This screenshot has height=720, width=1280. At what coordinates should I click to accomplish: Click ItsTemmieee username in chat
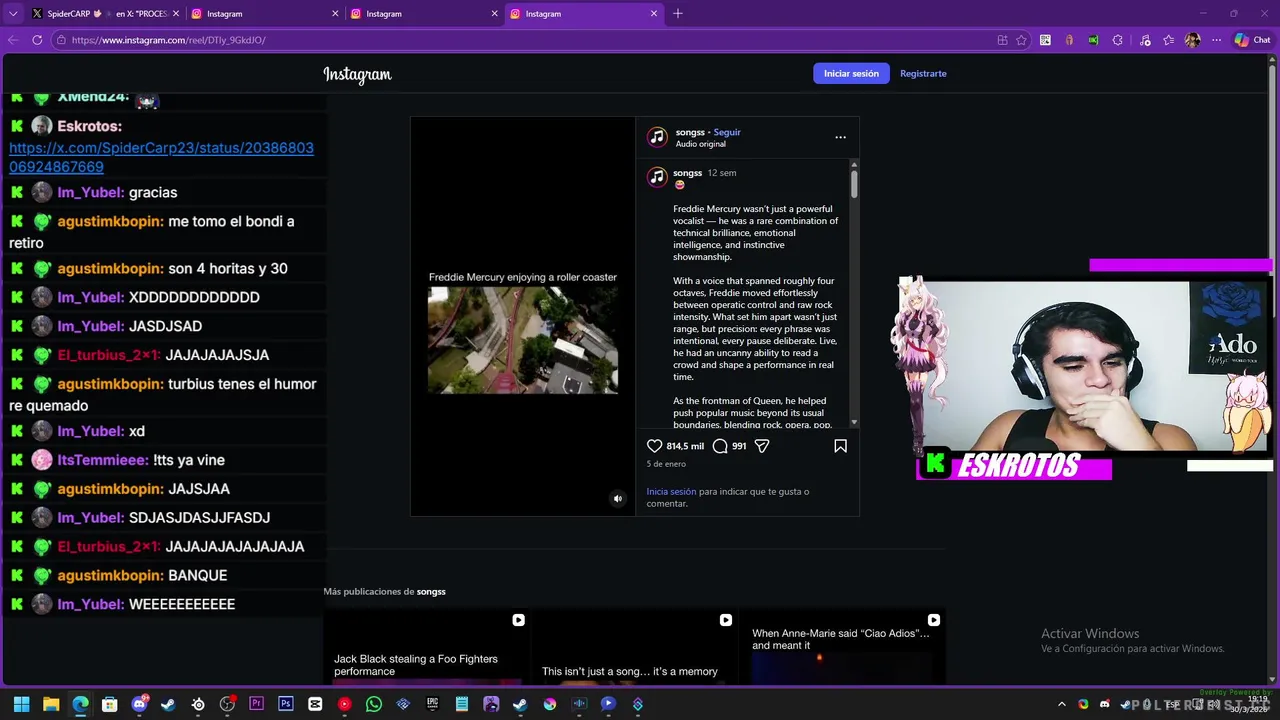[103, 460]
